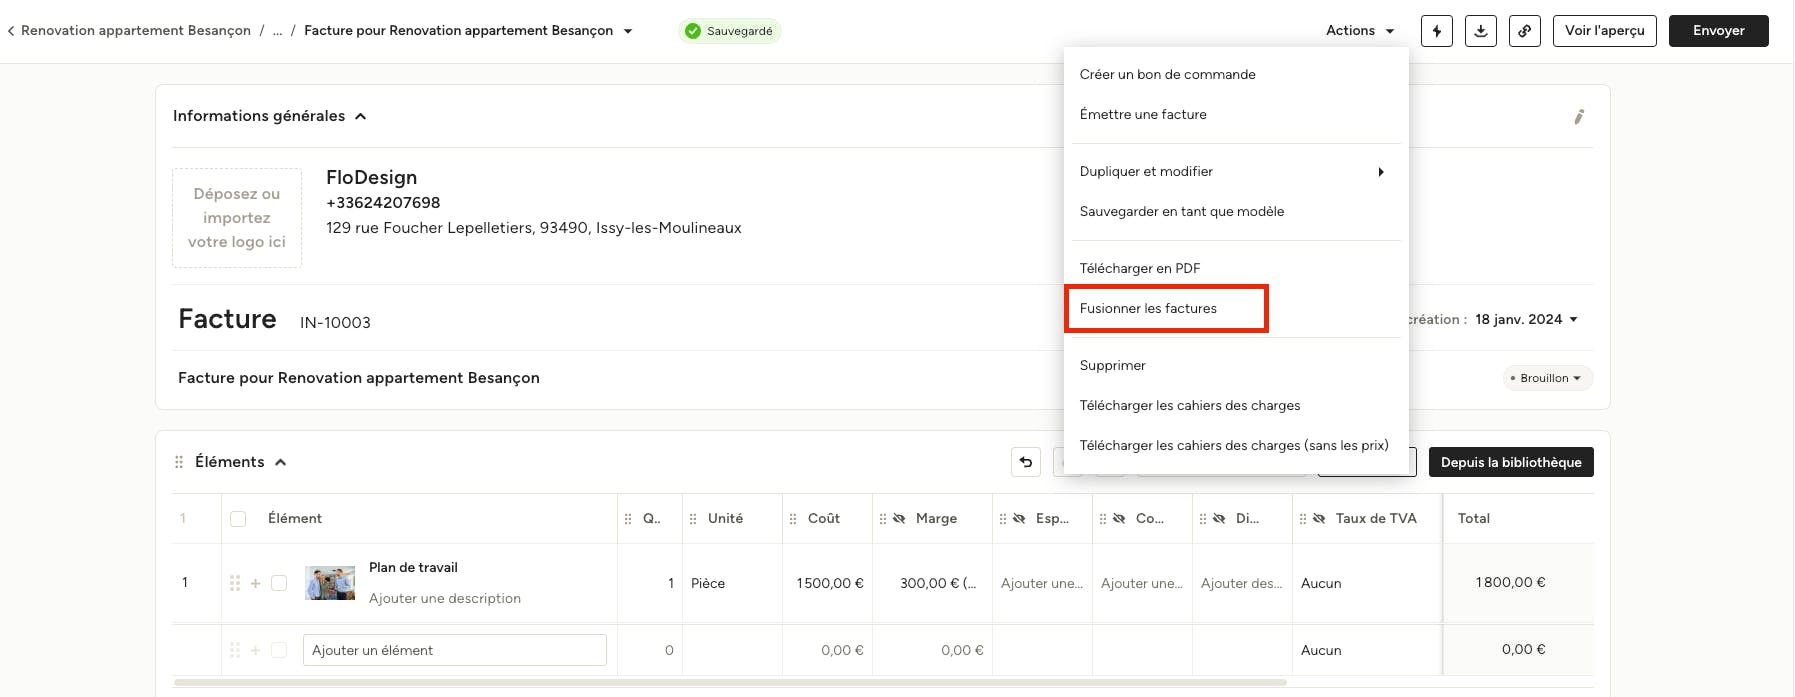Select Télécharger les cahiers des charges
The height and width of the screenshot is (697, 1795).
1236,406
